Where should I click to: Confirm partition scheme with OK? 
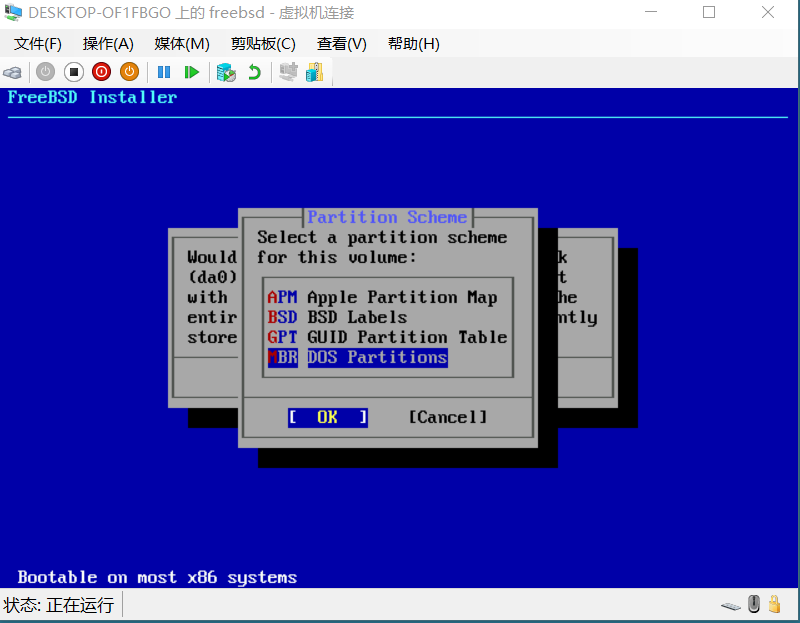[x=328, y=418]
